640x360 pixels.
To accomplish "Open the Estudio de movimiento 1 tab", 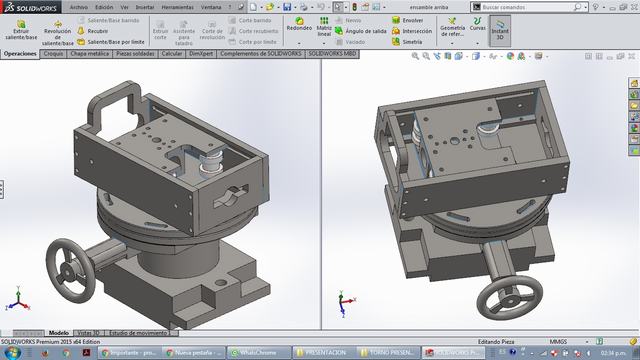I will pos(138,333).
